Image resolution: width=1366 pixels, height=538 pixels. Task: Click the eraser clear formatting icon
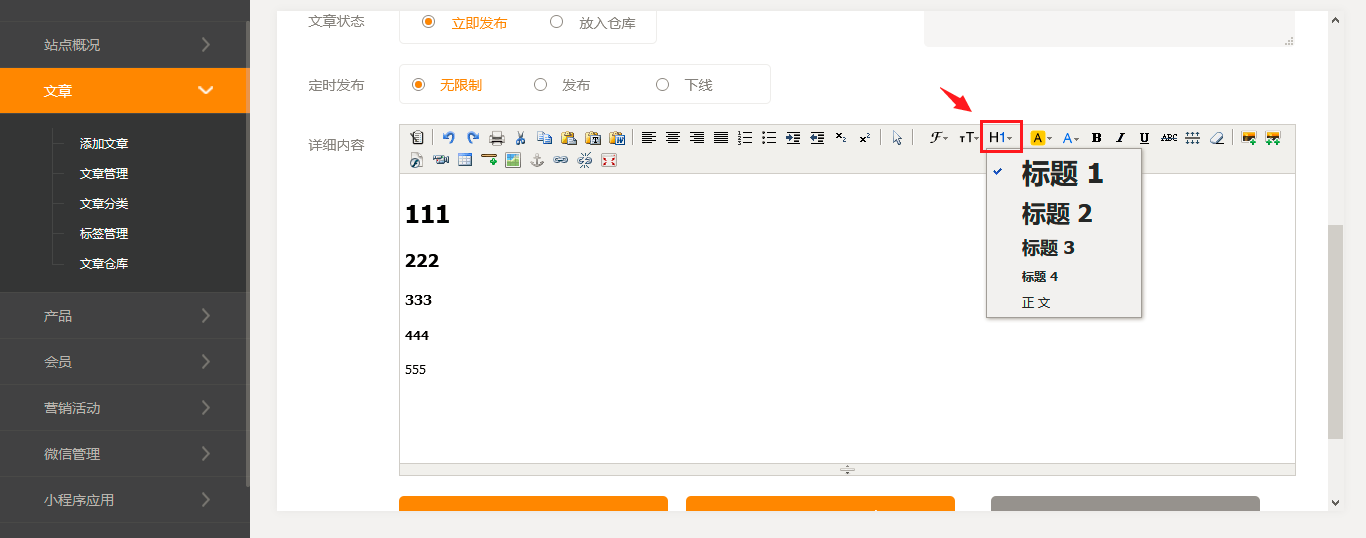point(1216,138)
